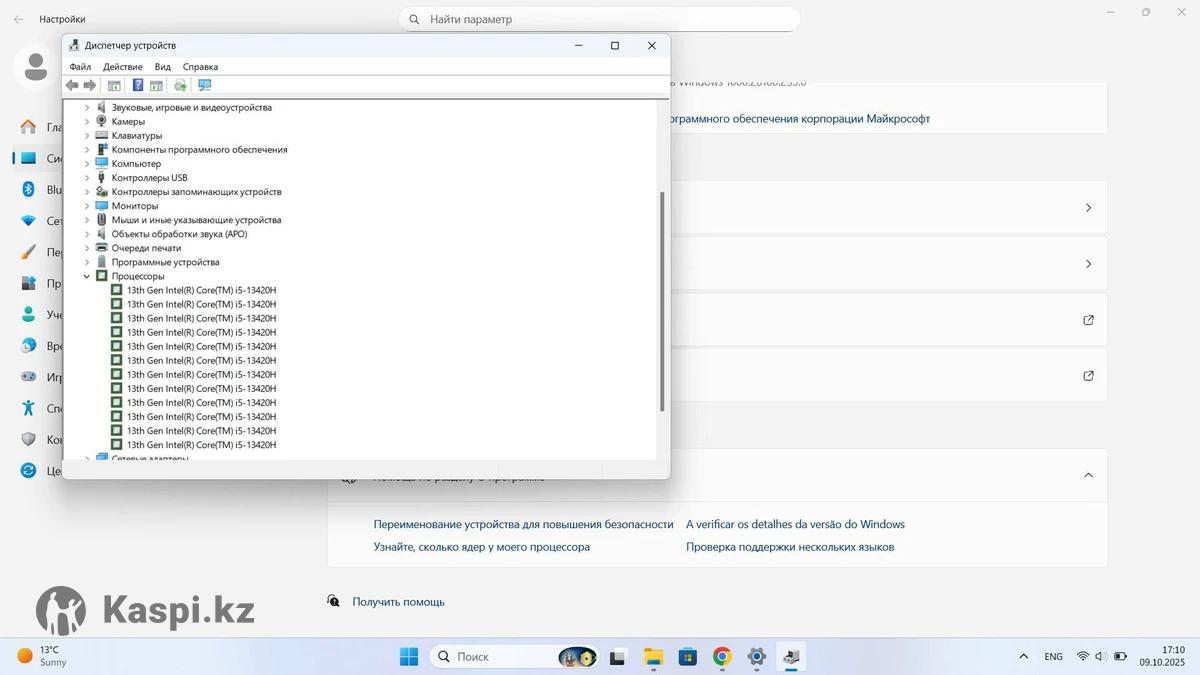Select the first i5-13420H processor entry
This screenshot has width=1200, height=675.
tap(201, 290)
